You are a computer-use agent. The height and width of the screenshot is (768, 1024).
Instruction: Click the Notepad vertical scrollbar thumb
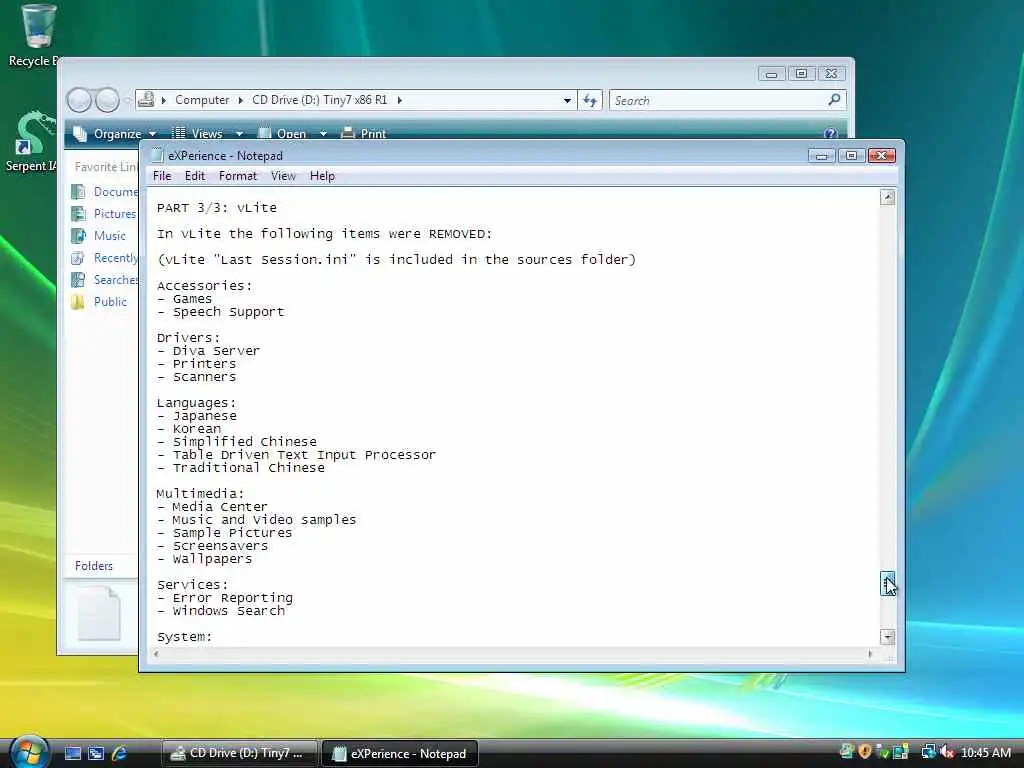(888, 583)
